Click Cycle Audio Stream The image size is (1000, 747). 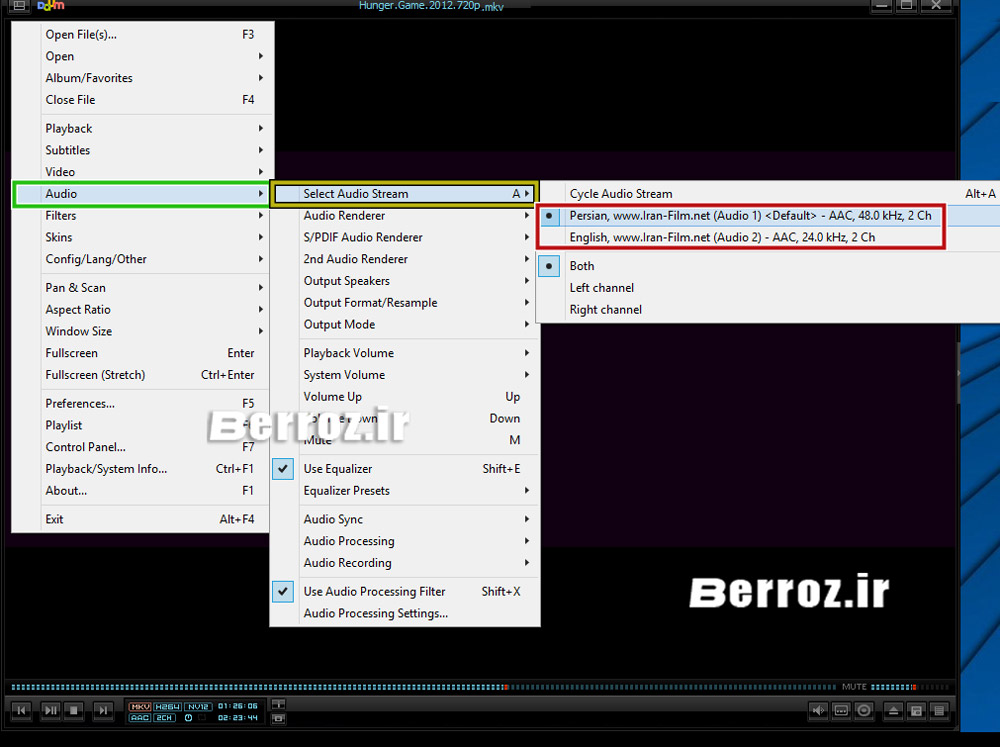tap(620, 194)
